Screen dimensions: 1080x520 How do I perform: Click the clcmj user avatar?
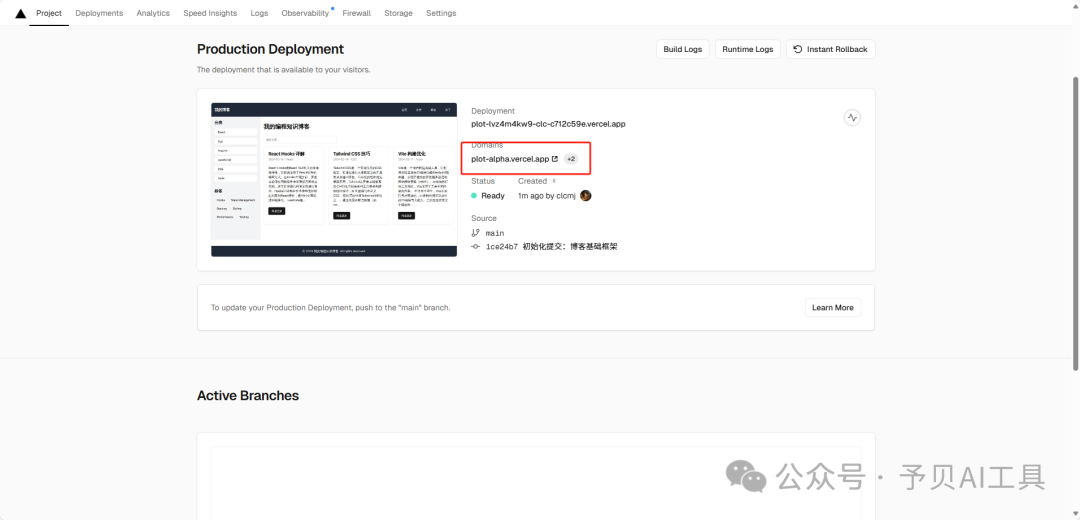[585, 196]
